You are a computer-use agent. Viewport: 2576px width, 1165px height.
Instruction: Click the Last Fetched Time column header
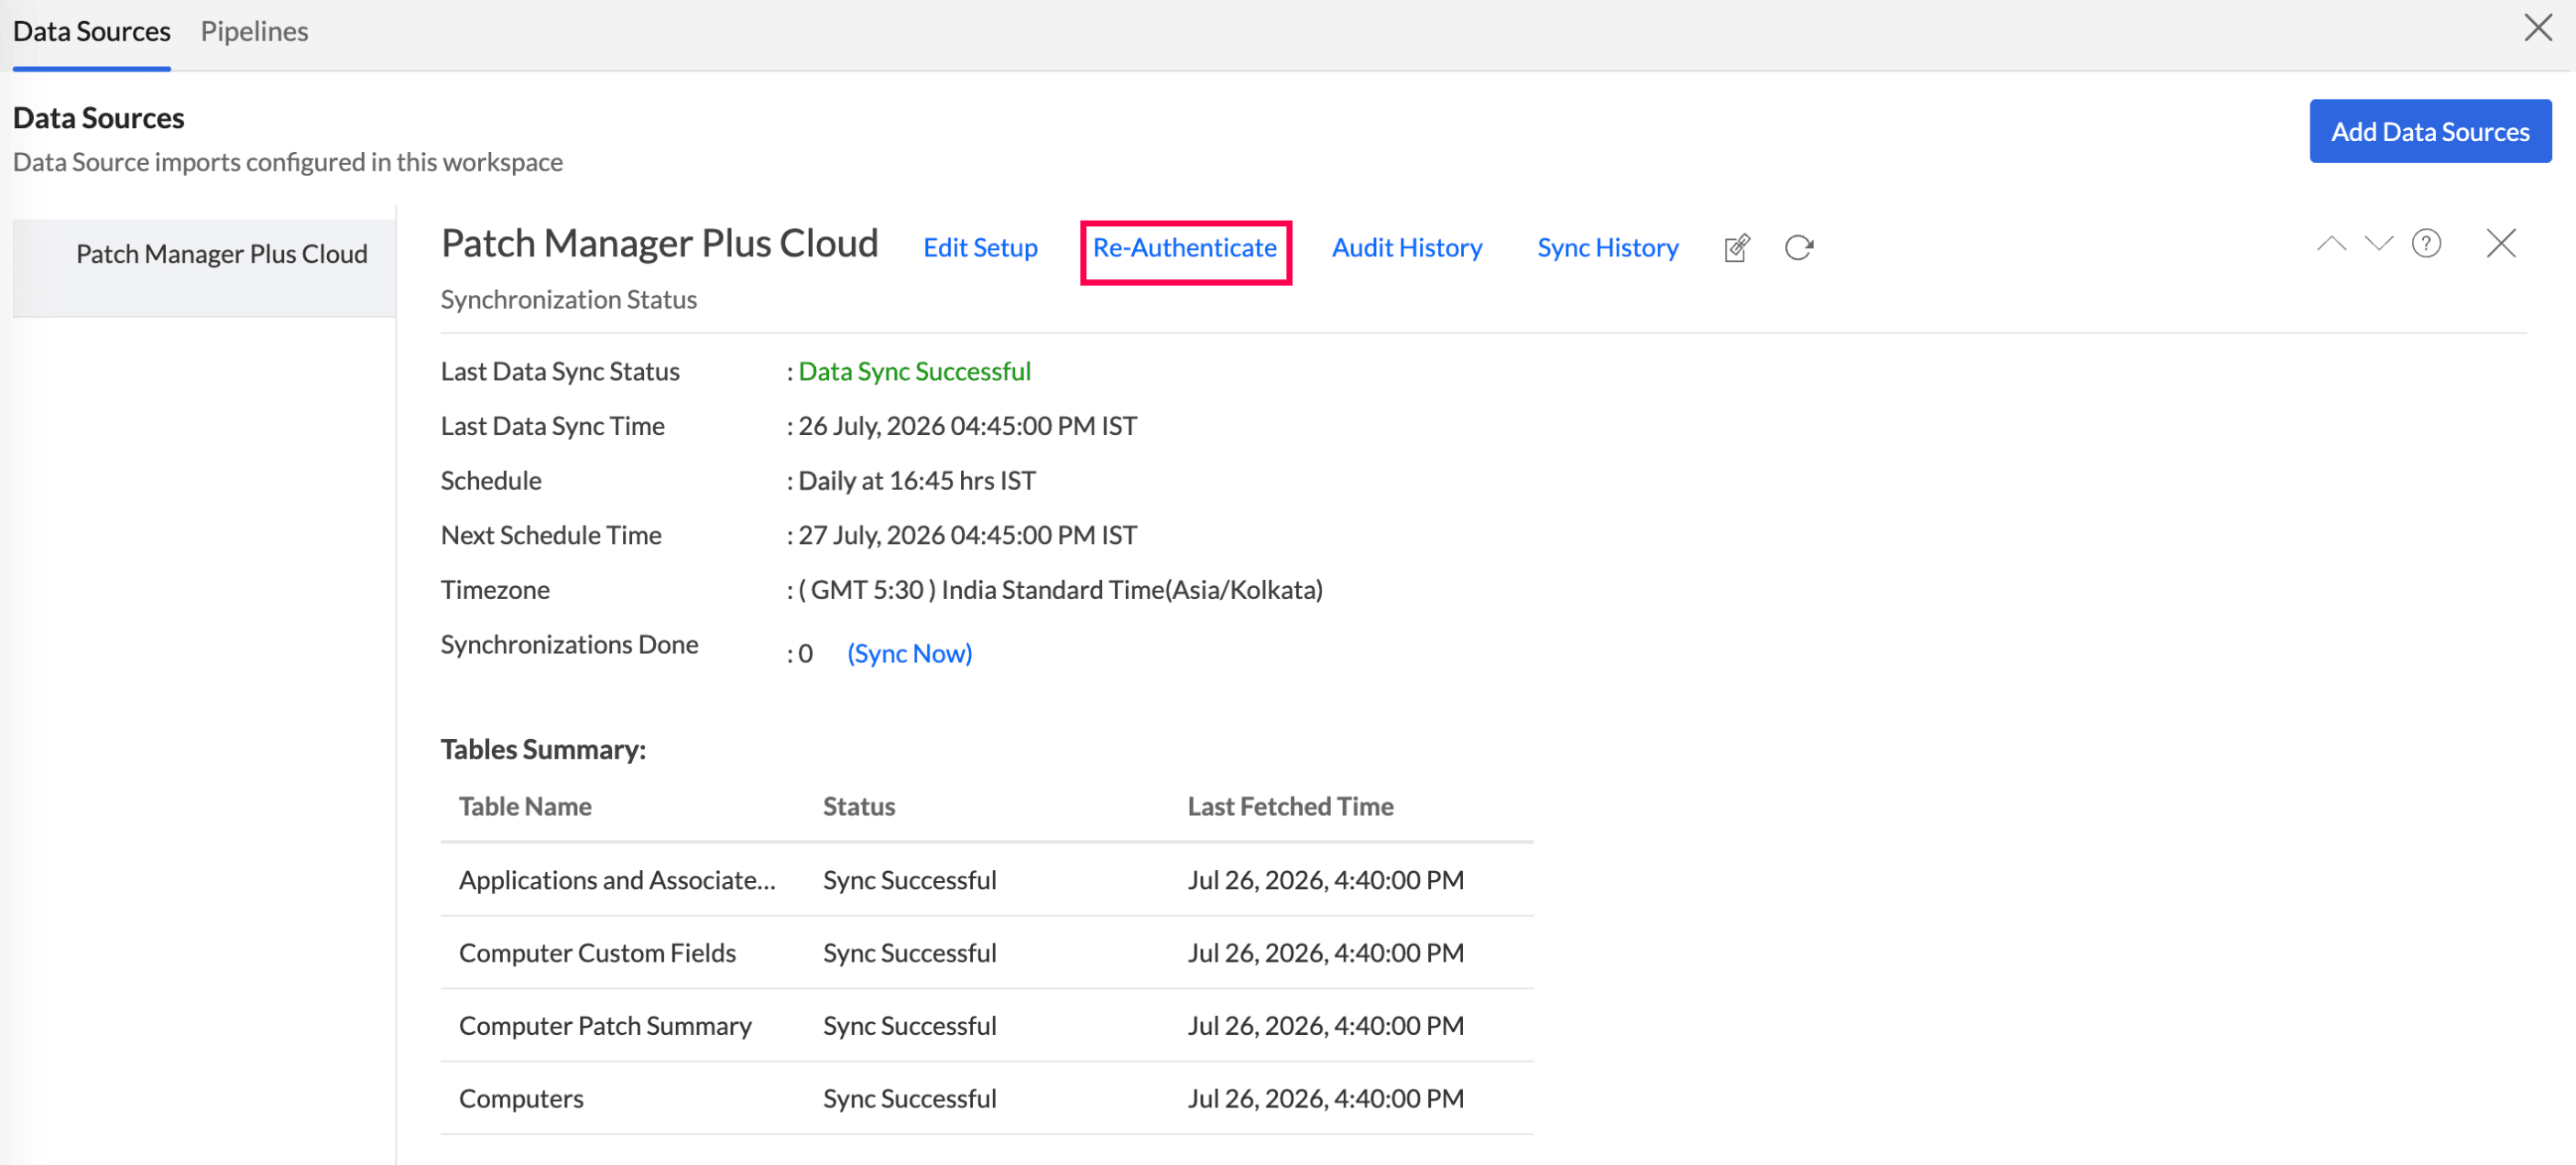[x=1290, y=806]
